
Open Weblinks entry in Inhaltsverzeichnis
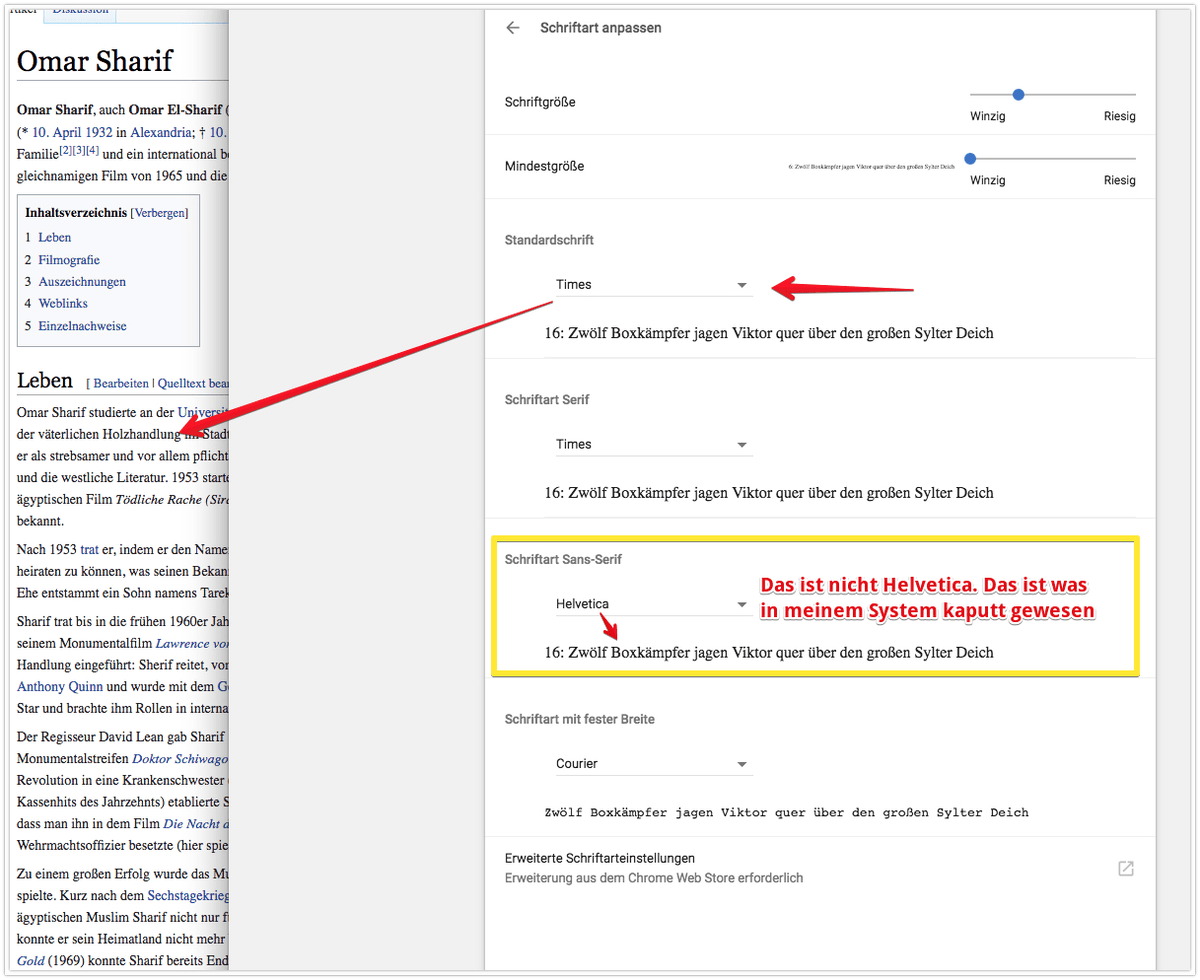(x=63, y=304)
